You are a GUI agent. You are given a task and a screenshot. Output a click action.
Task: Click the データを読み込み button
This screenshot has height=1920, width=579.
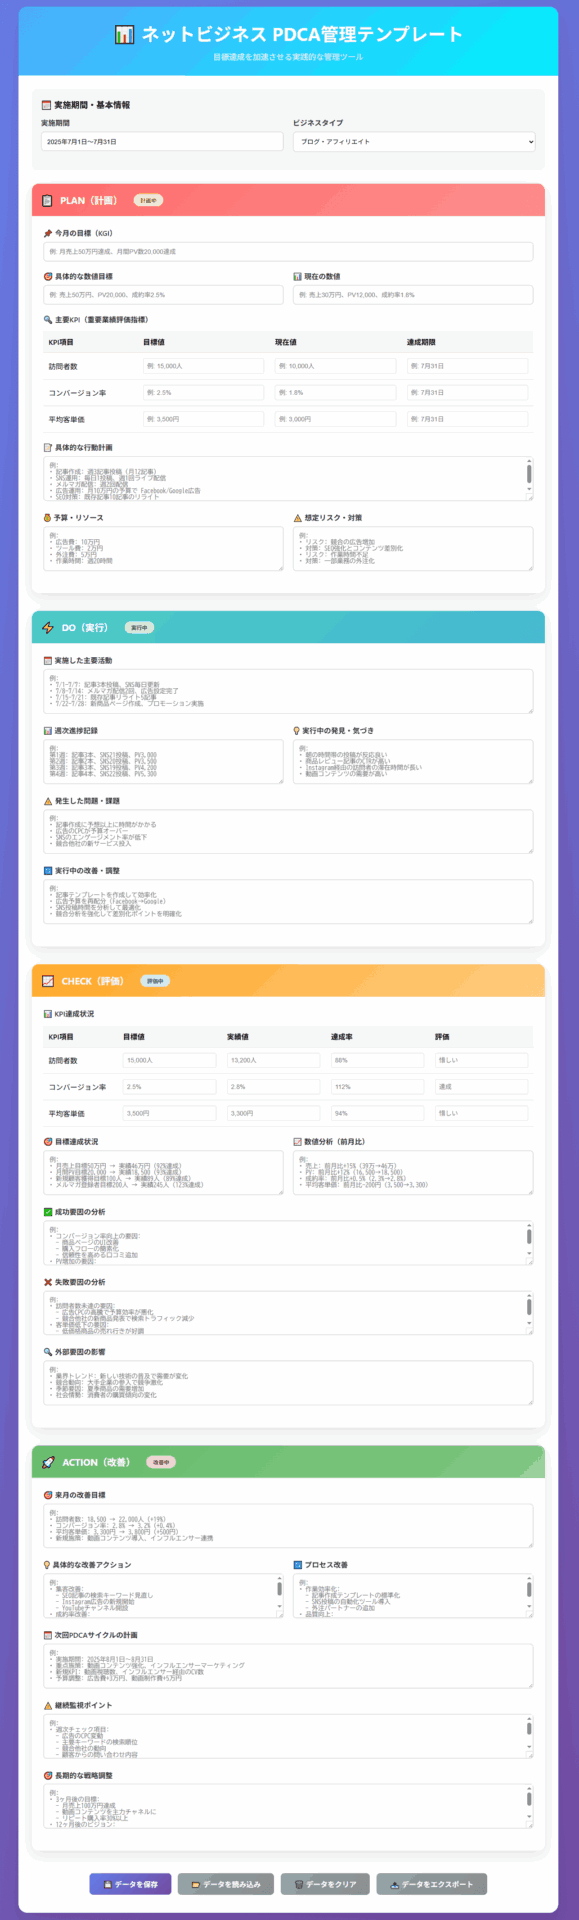(x=226, y=1884)
